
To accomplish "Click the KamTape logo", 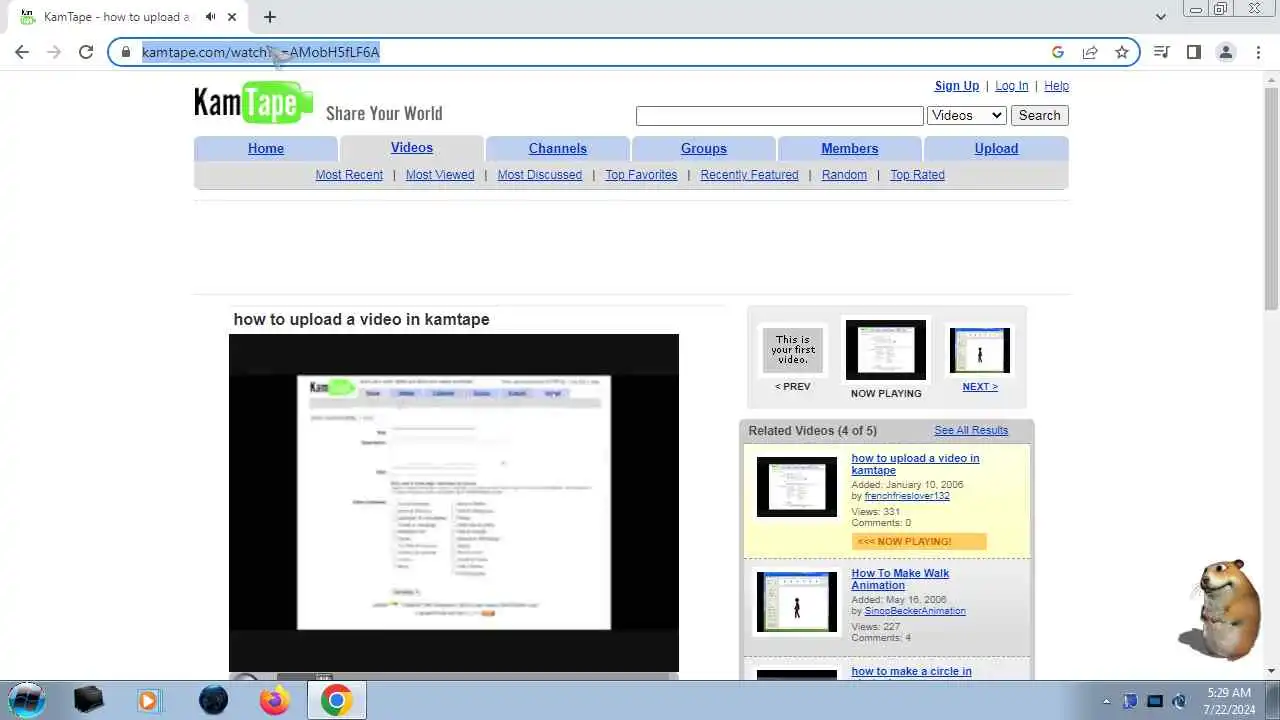I will [x=253, y=104].
